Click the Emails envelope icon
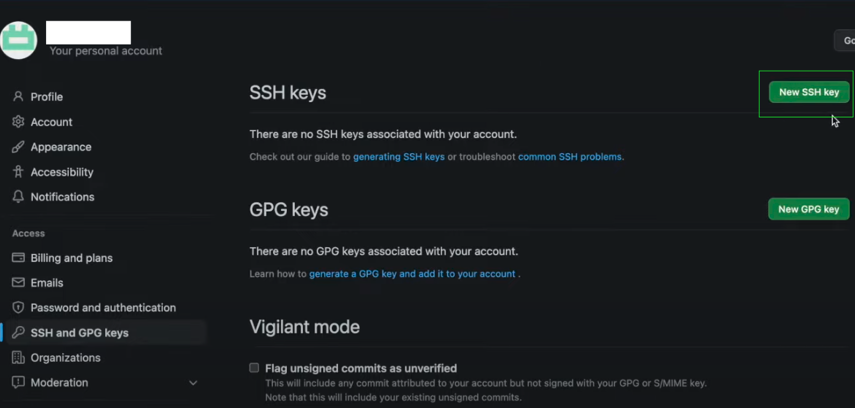The image size is (855, 408). (x=18, y=283)
